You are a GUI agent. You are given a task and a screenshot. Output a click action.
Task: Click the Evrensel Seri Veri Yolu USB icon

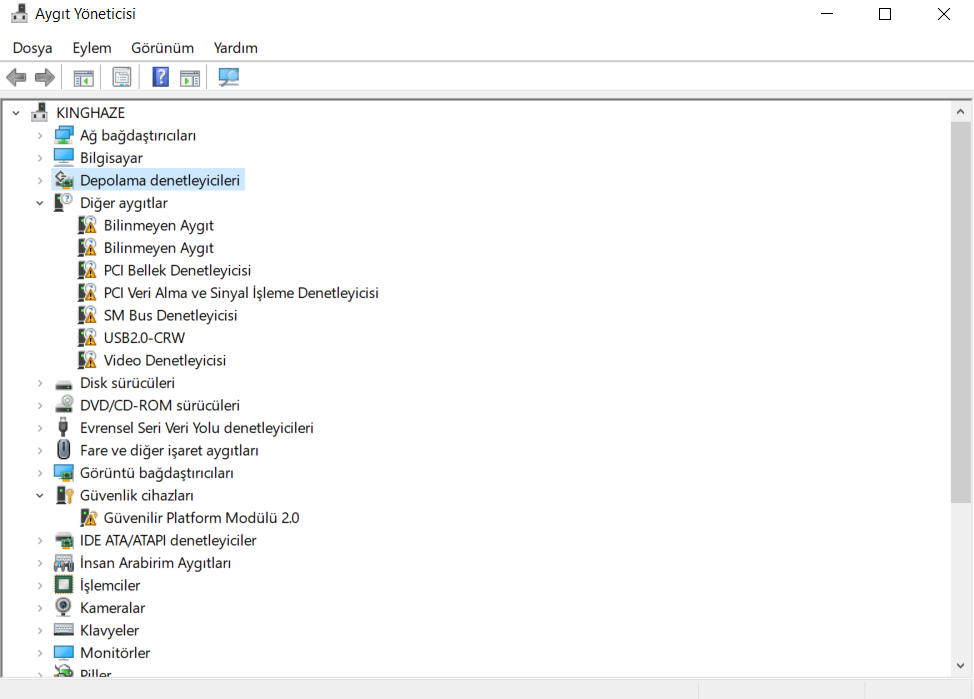[63, 427]
